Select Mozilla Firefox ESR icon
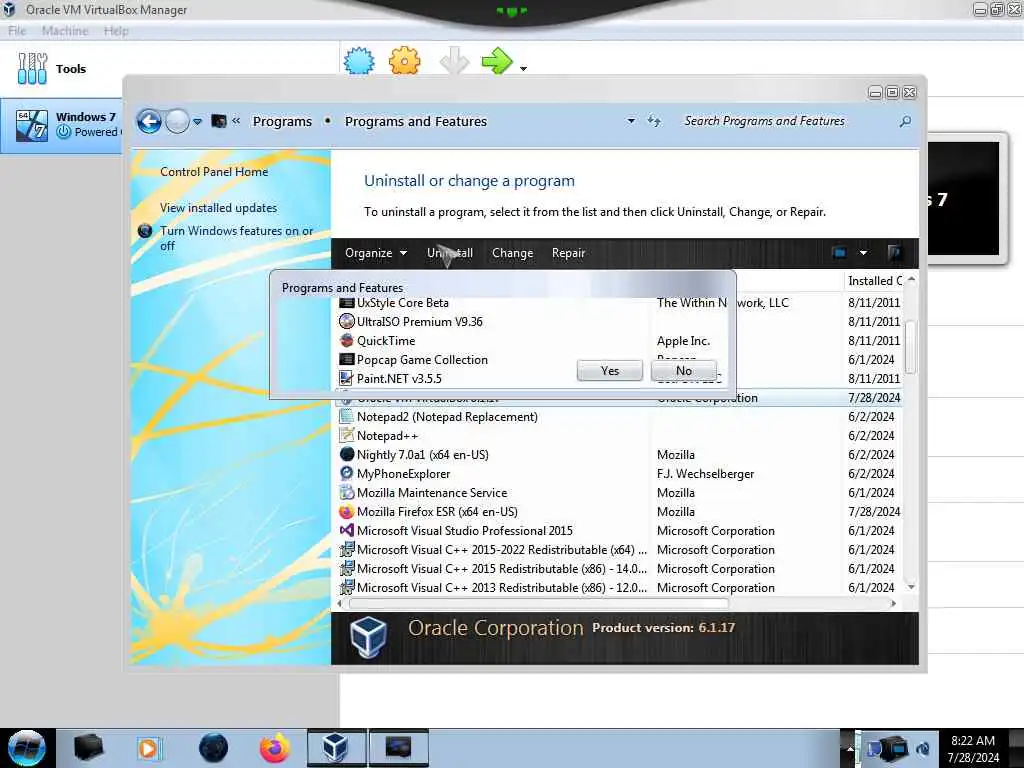1024x768 pixels. coord(347,511)
